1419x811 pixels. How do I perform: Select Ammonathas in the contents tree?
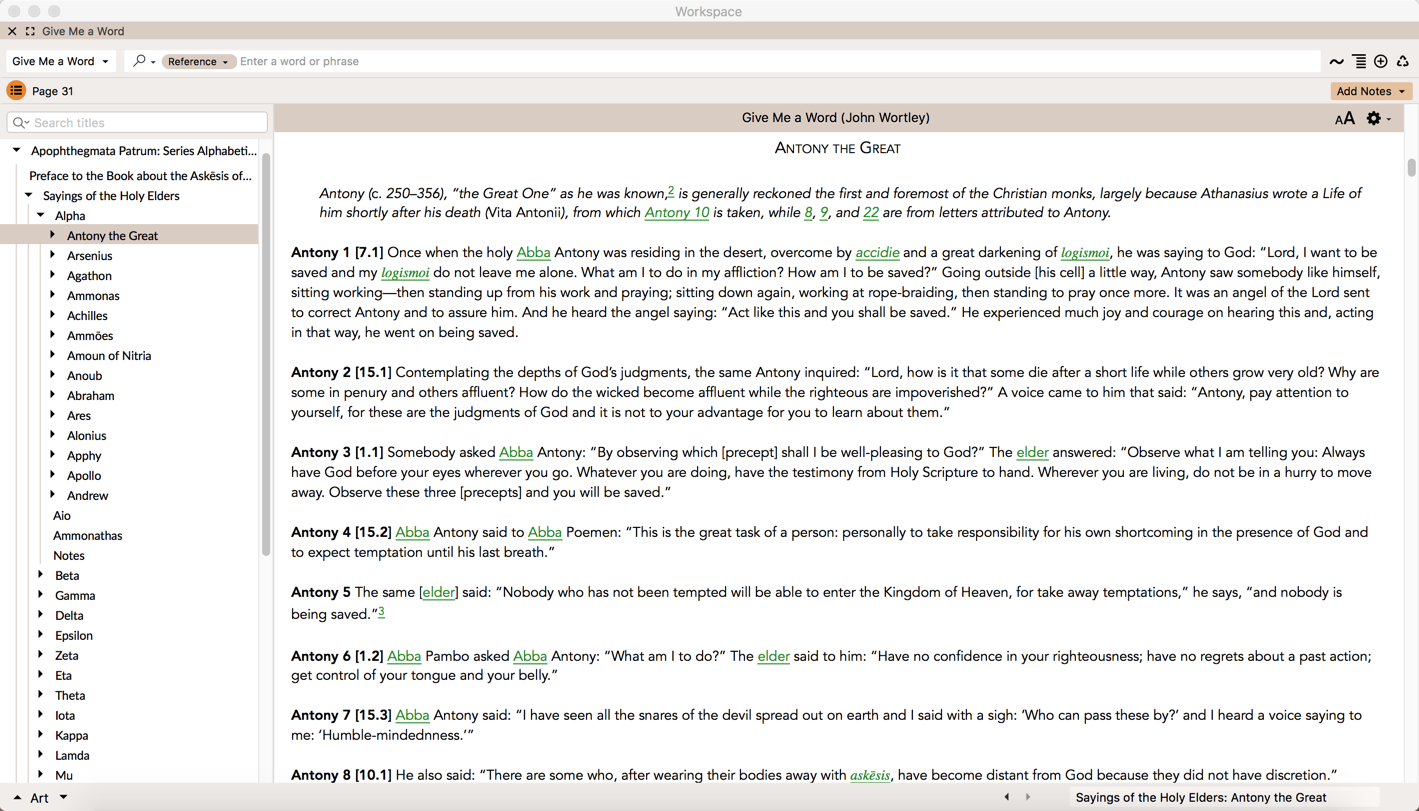tap(88, 536)
